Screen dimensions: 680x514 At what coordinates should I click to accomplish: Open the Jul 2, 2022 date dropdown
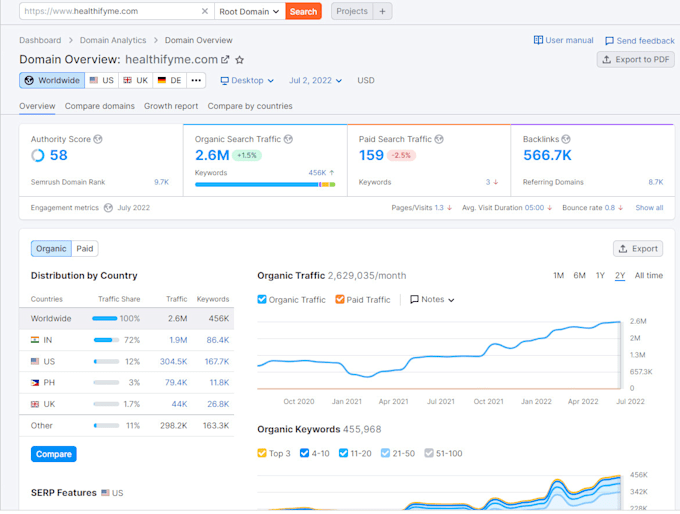click(315, 81)
